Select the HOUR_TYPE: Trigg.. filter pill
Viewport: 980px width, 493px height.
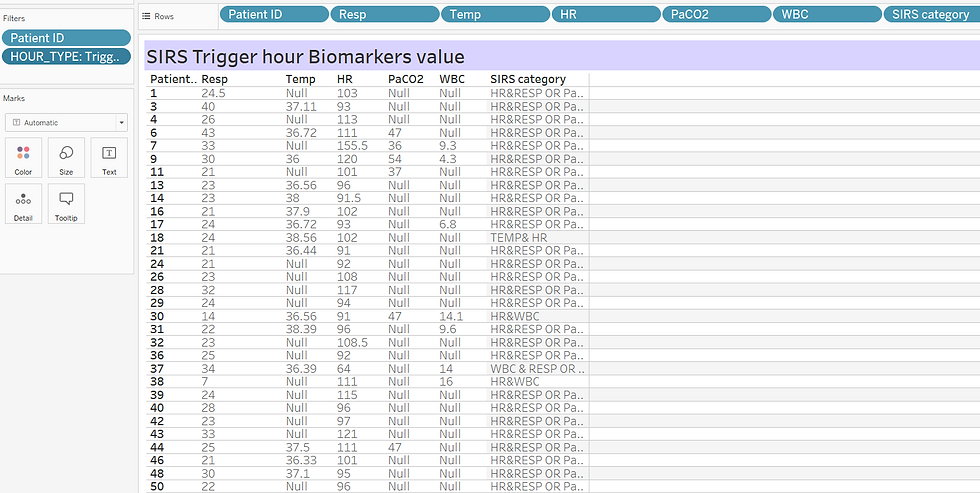[x=66, y=56]
